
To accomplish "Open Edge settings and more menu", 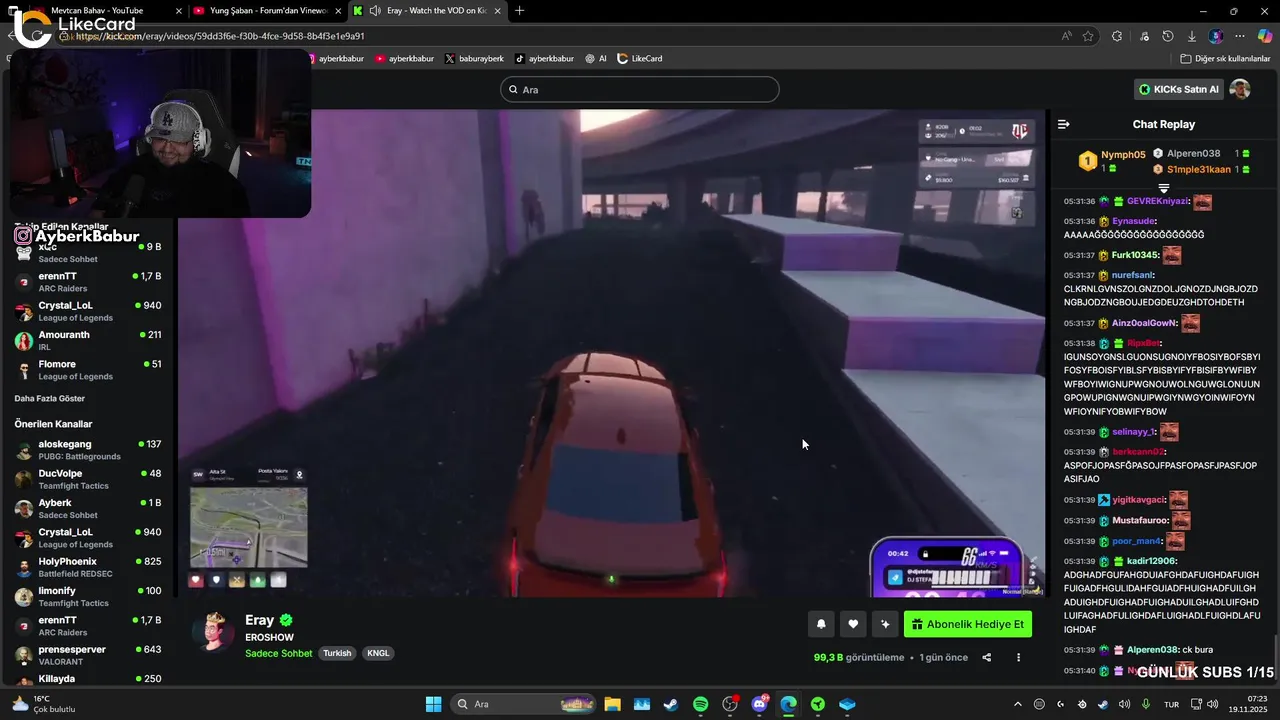I will point(1241,36).
